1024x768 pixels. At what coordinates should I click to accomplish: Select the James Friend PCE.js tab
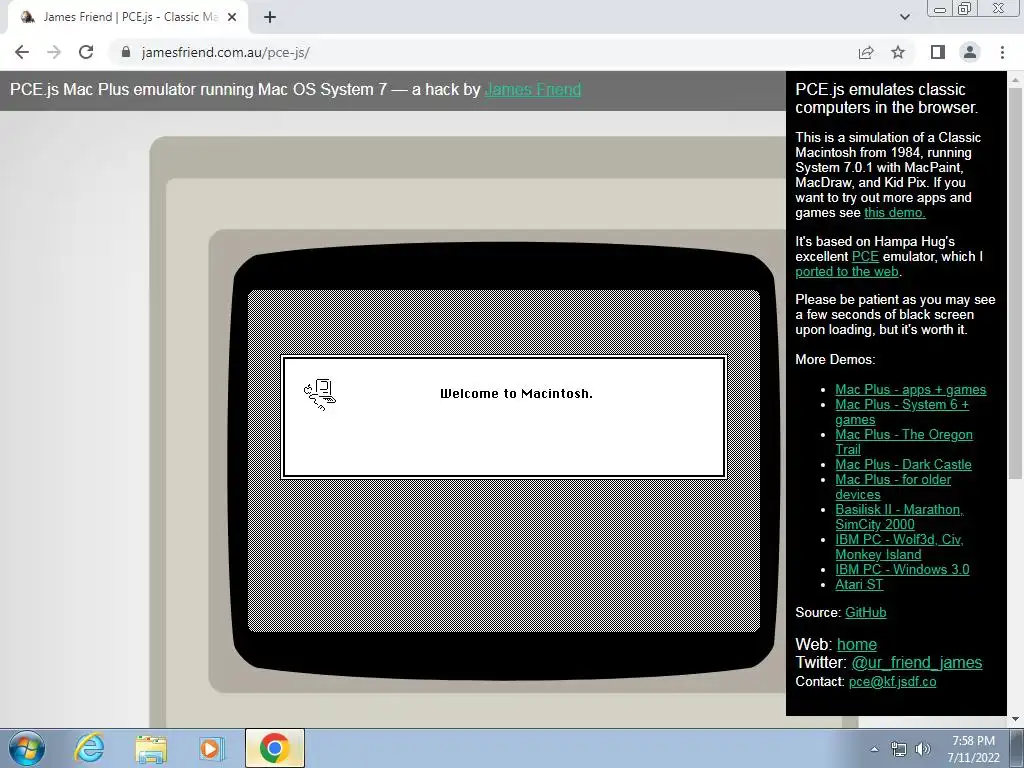click(127, 18)
